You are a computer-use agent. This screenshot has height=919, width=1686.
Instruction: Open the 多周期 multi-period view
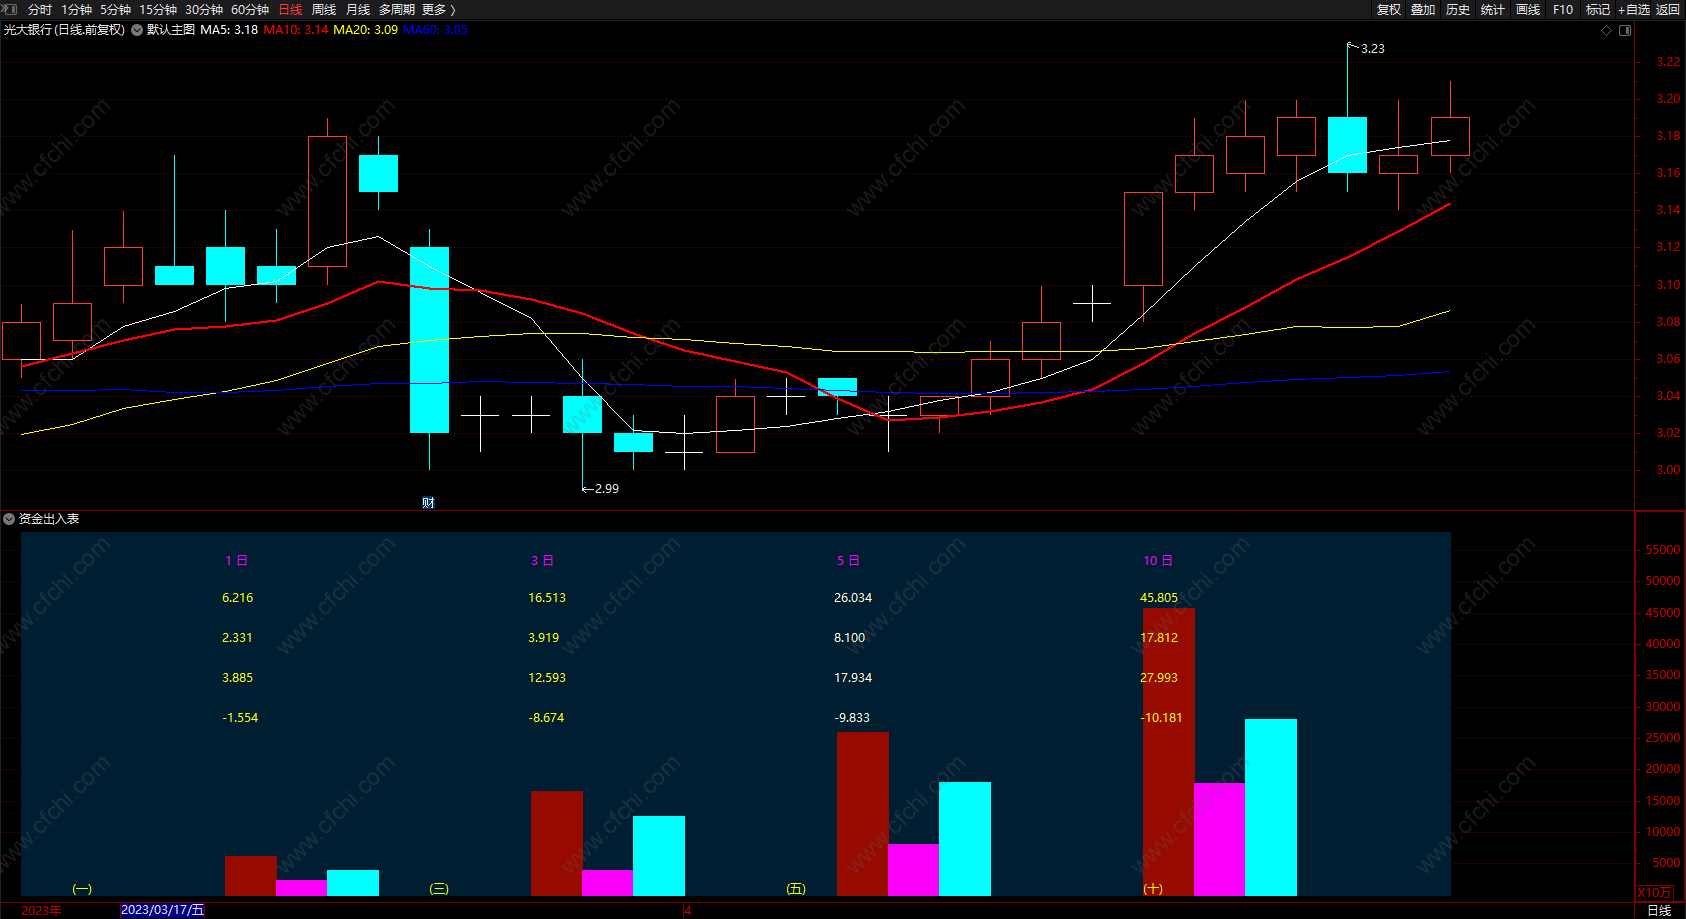tap(396, 9)
